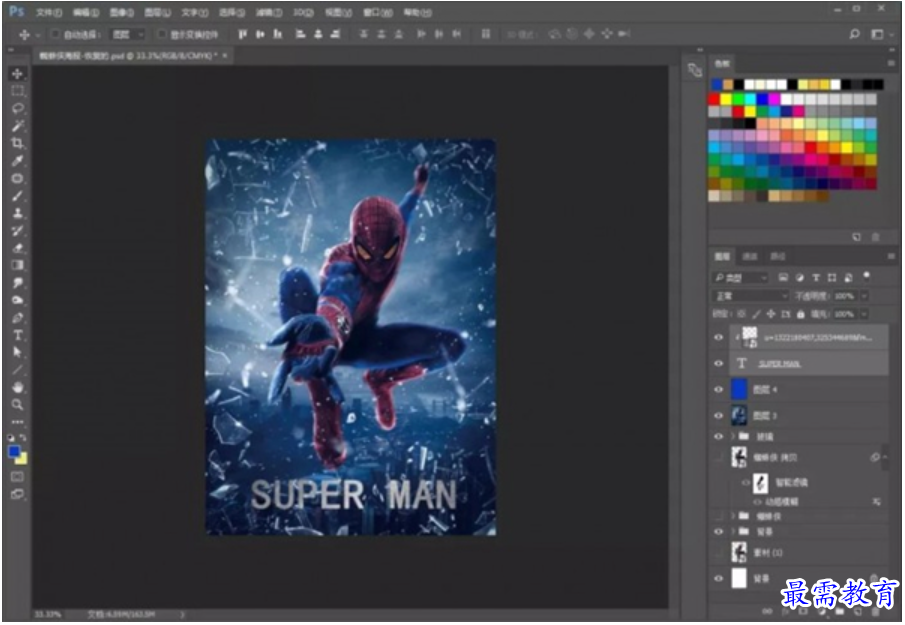Screen dimensions: 905x625
Task: Show the 蜘蛛侠 拷贝 layer
Action: point(719,458)
